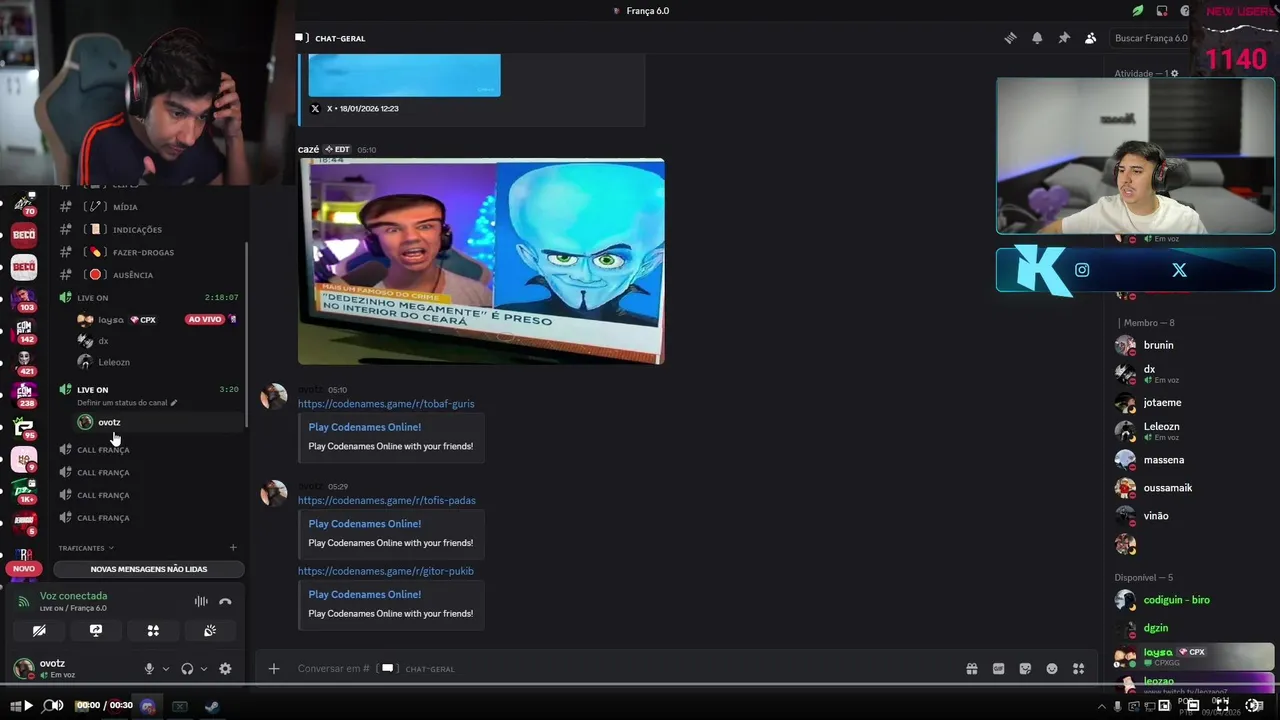Image resolution: width=1280 pixels, height=720 pixels.
Task: Collapse the TRAFICANTES category
Action: coord(86,548)
